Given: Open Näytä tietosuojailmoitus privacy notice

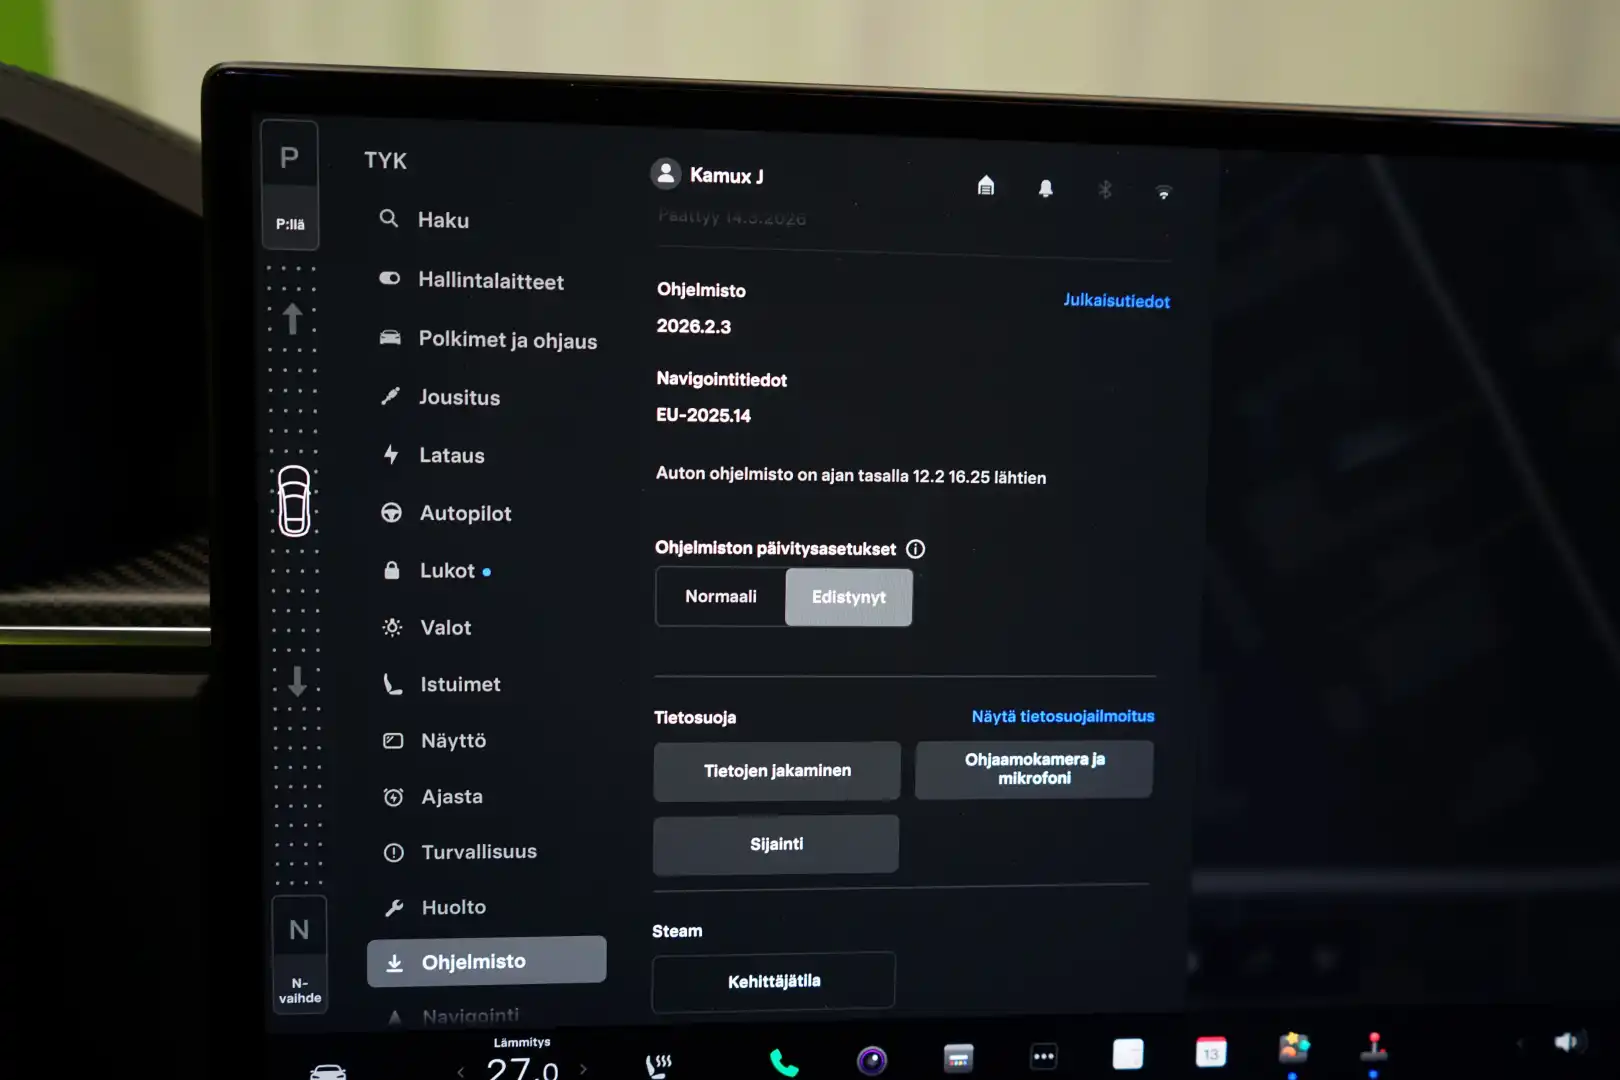Looking at the screenshot, I should (1063, 716).
